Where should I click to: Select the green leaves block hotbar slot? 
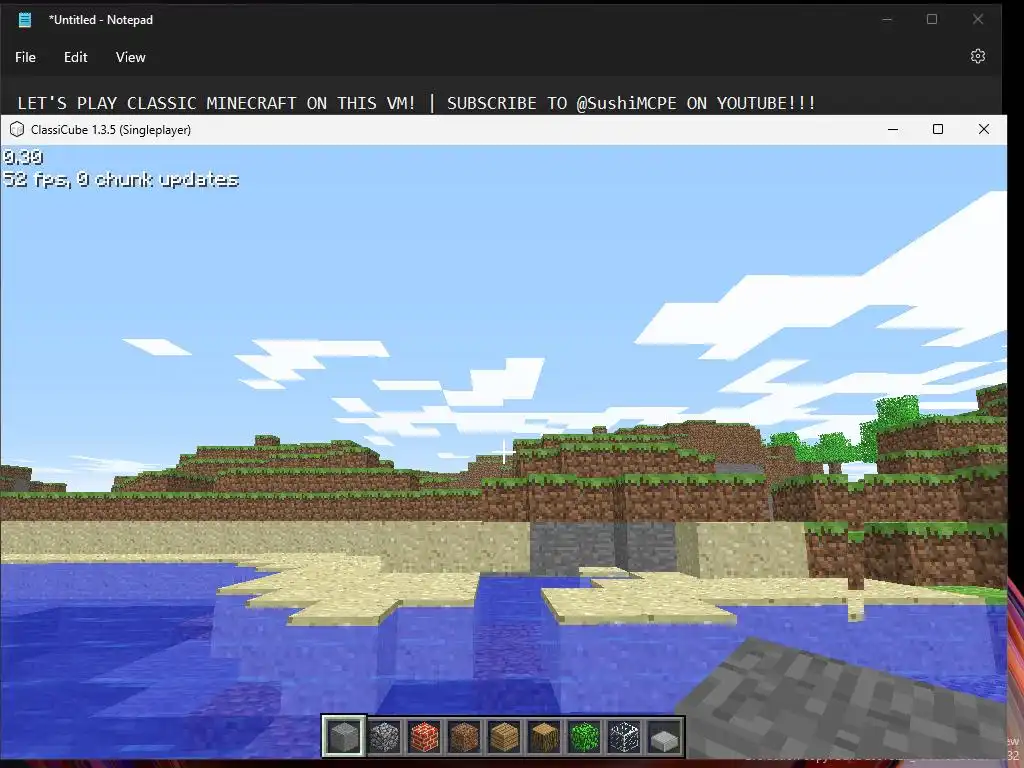click(584, 737)
